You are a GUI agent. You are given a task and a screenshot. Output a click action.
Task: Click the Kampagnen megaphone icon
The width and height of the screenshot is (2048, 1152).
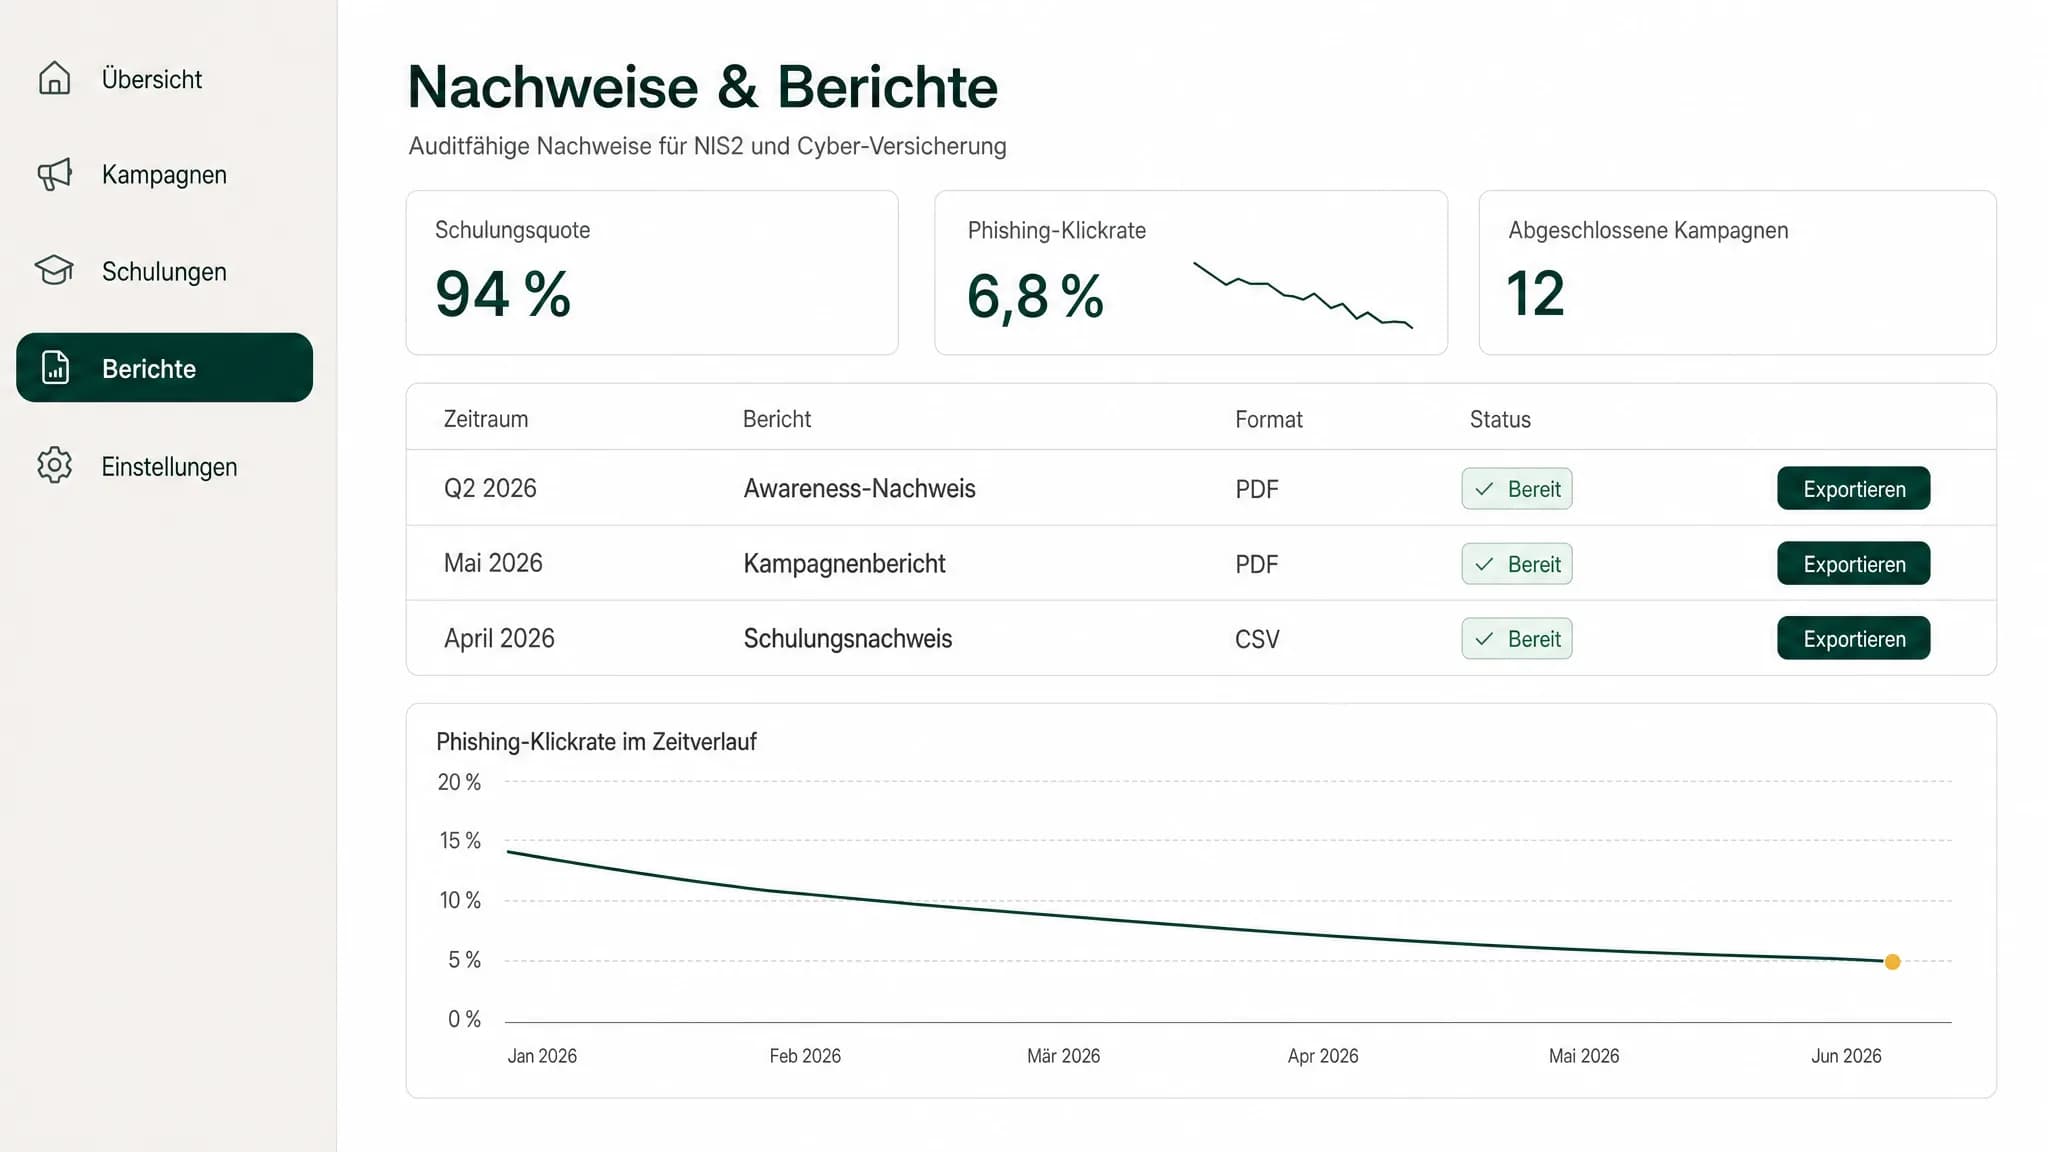pyautogui.click(x=54, y=174)
